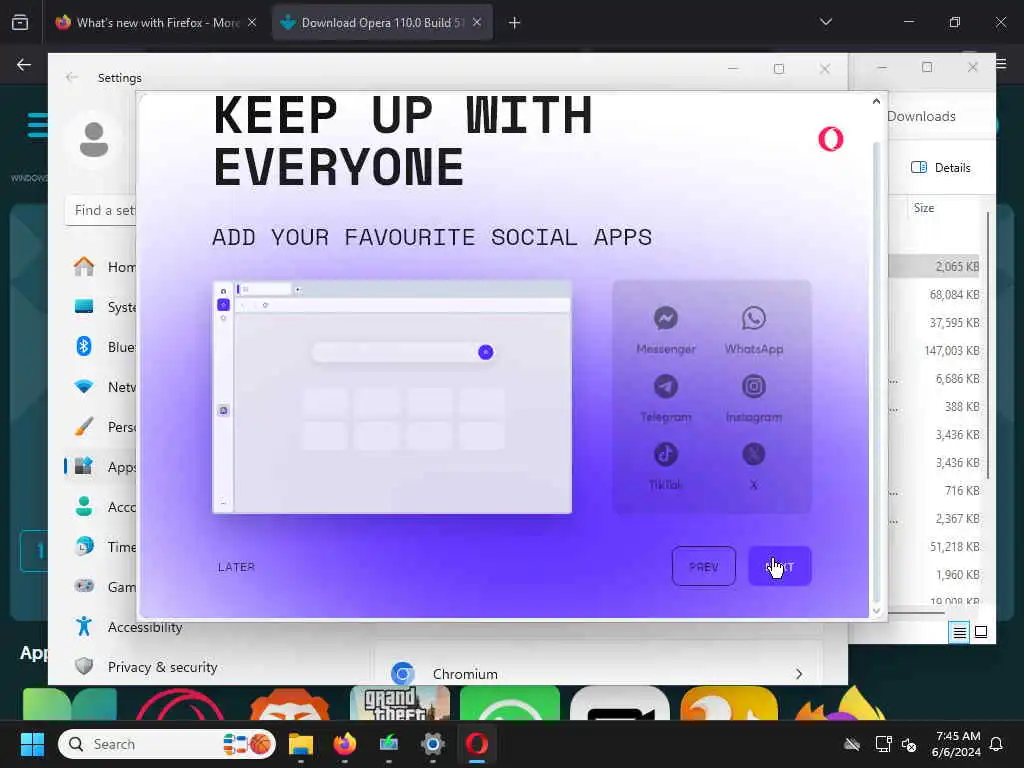
Task: Click the installer scrollbar down arrow
Action: [x=876, y=611]
